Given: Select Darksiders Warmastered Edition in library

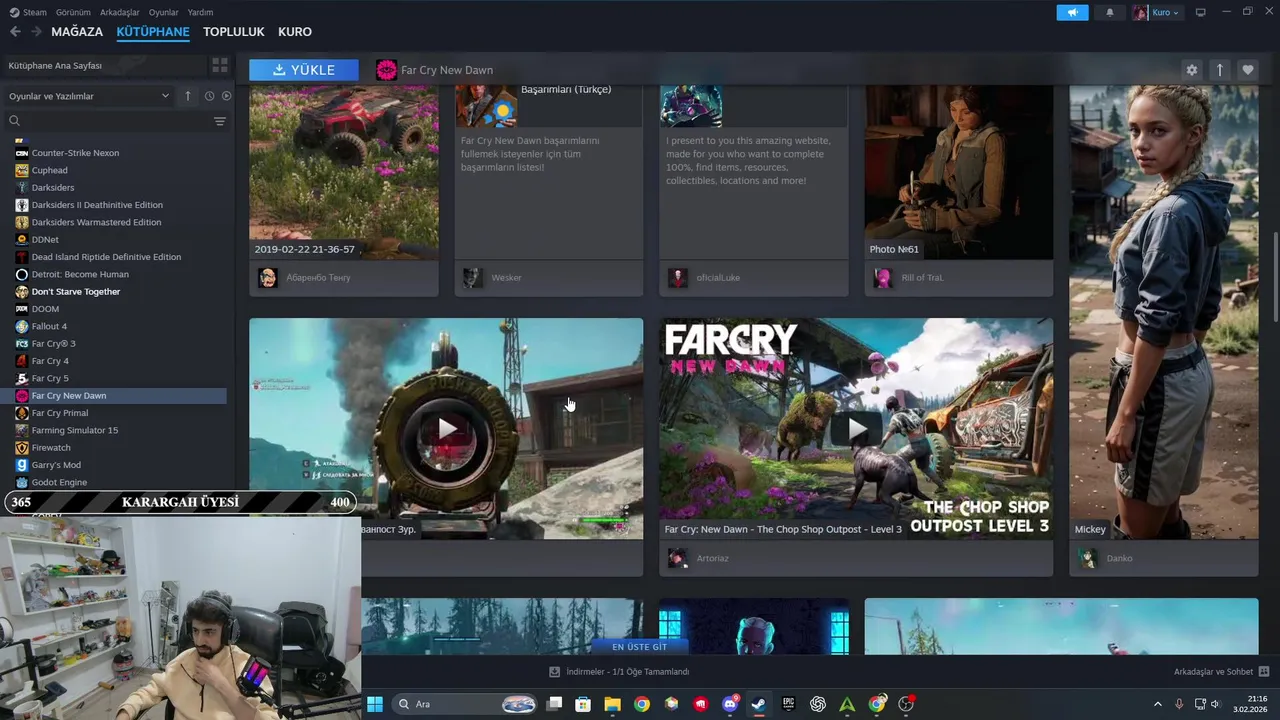Looking at the screenshot, I should (x=96, y=222).
